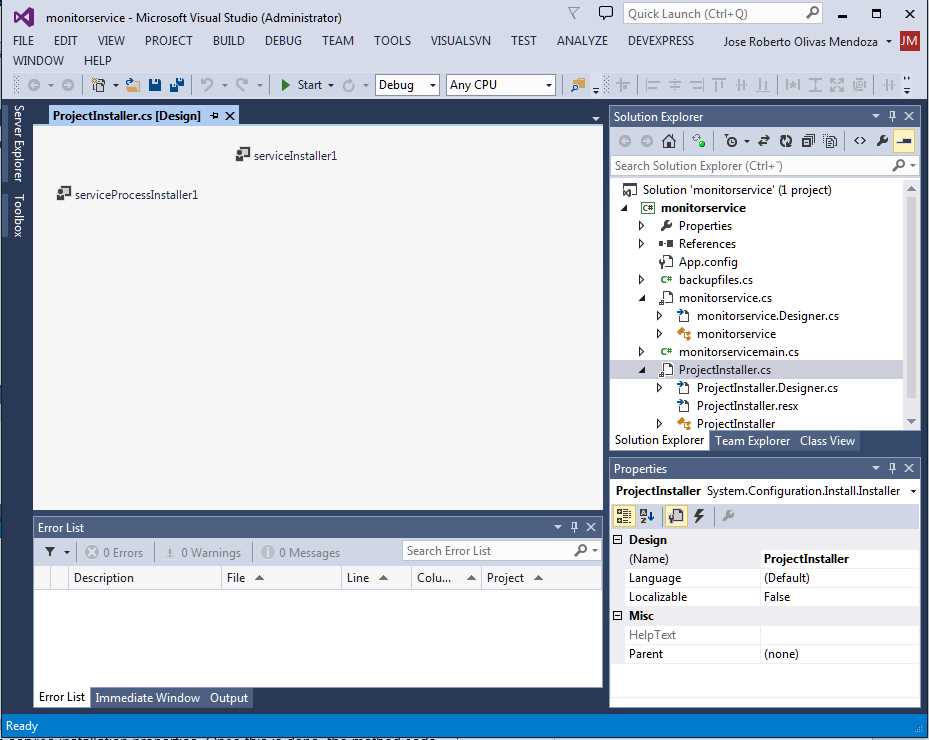
Task: Switch to the Output tab
Action: pos(229,698)
